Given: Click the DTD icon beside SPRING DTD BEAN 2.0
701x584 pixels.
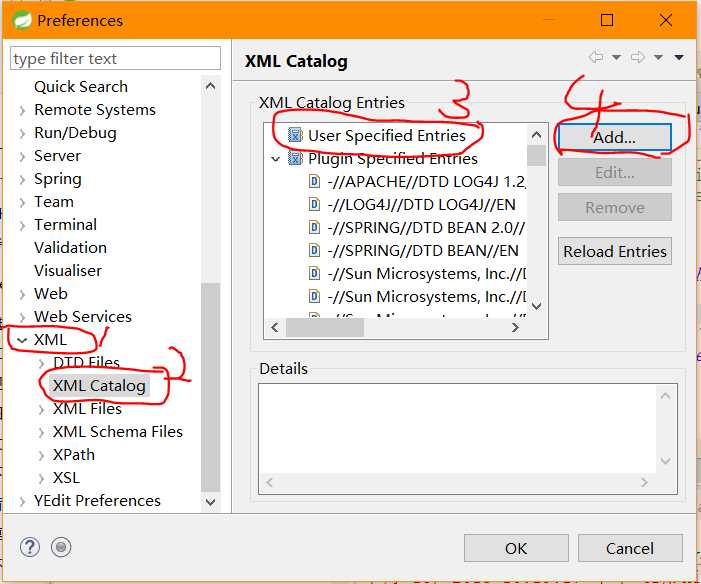Looking at the screenshot, I should pos(314,228).
